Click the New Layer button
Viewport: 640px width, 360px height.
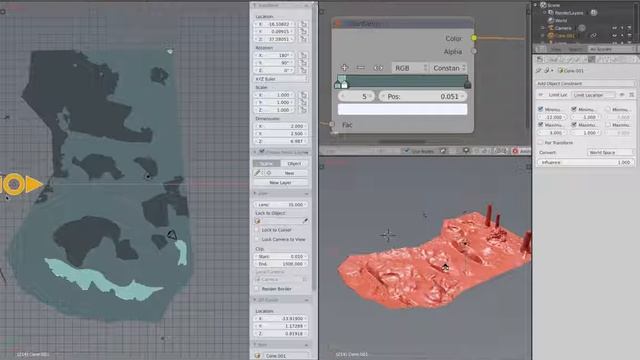coord(280,182)
